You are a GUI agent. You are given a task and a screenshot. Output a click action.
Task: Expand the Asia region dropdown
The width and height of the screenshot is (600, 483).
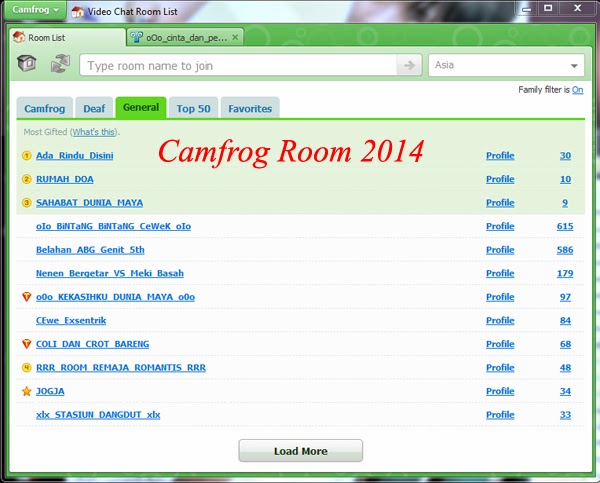(x=506, y=65)
